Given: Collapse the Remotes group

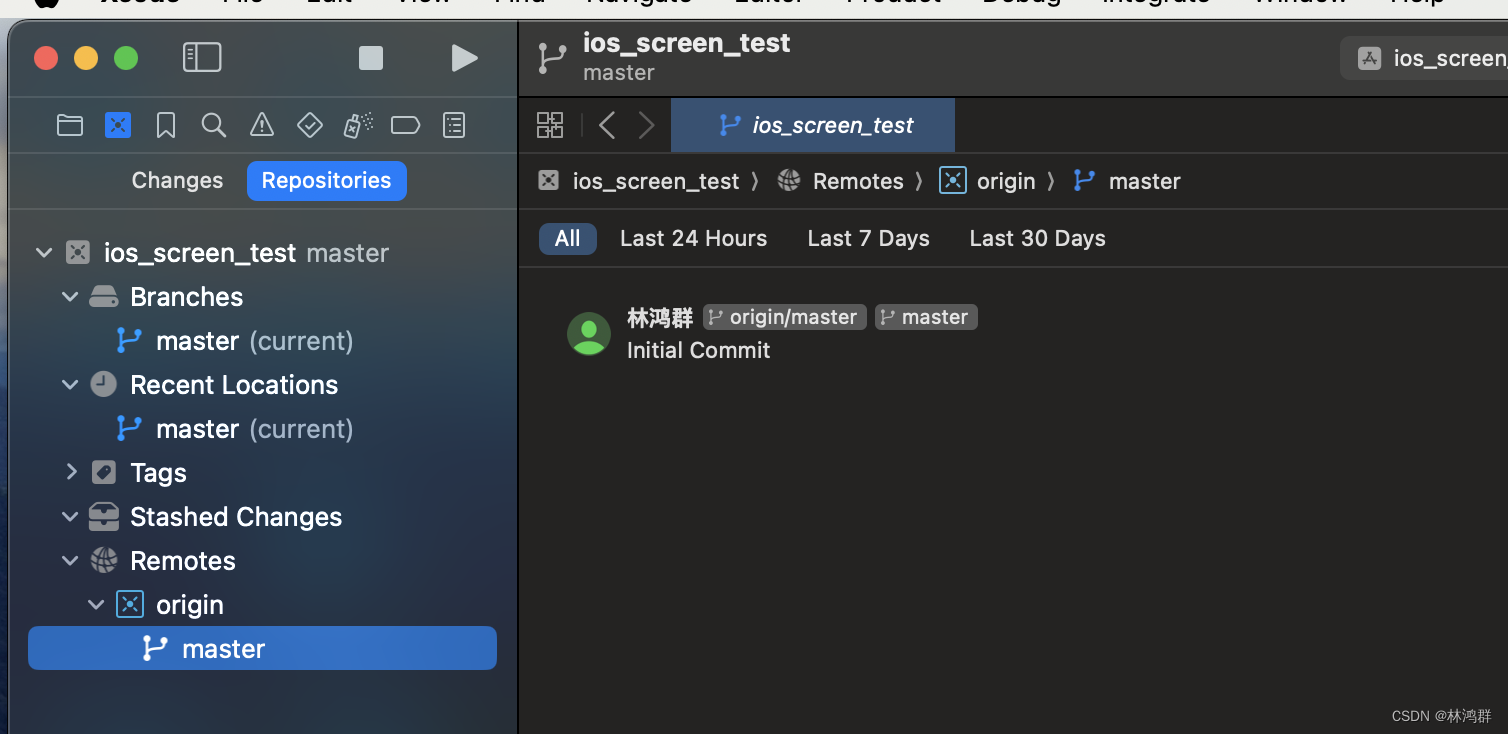Looking at the screenshot, I should [x=70, y=561].
